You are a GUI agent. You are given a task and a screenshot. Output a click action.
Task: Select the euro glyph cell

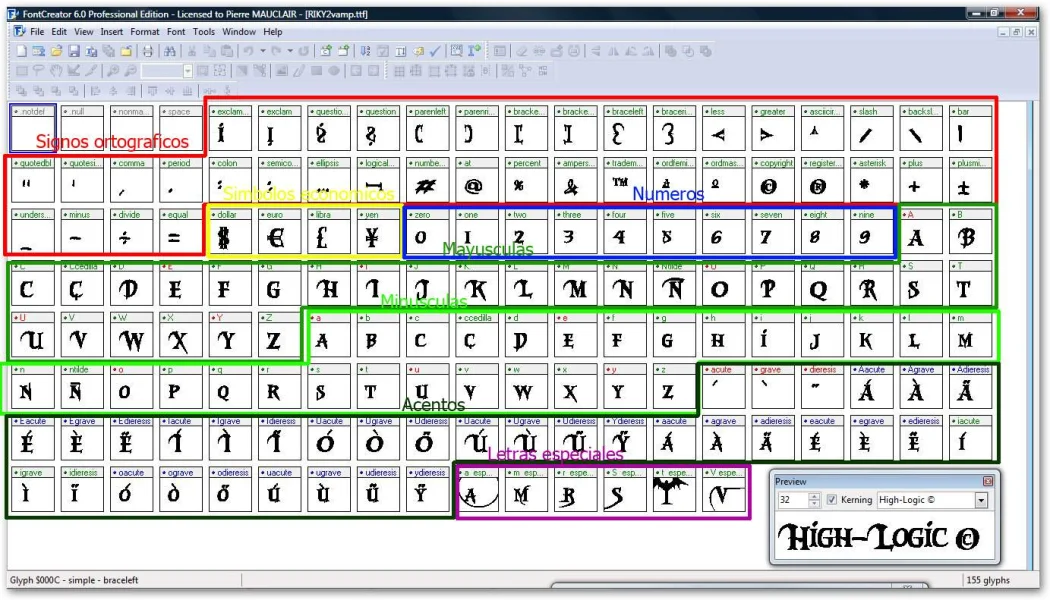tap(279, 231)
